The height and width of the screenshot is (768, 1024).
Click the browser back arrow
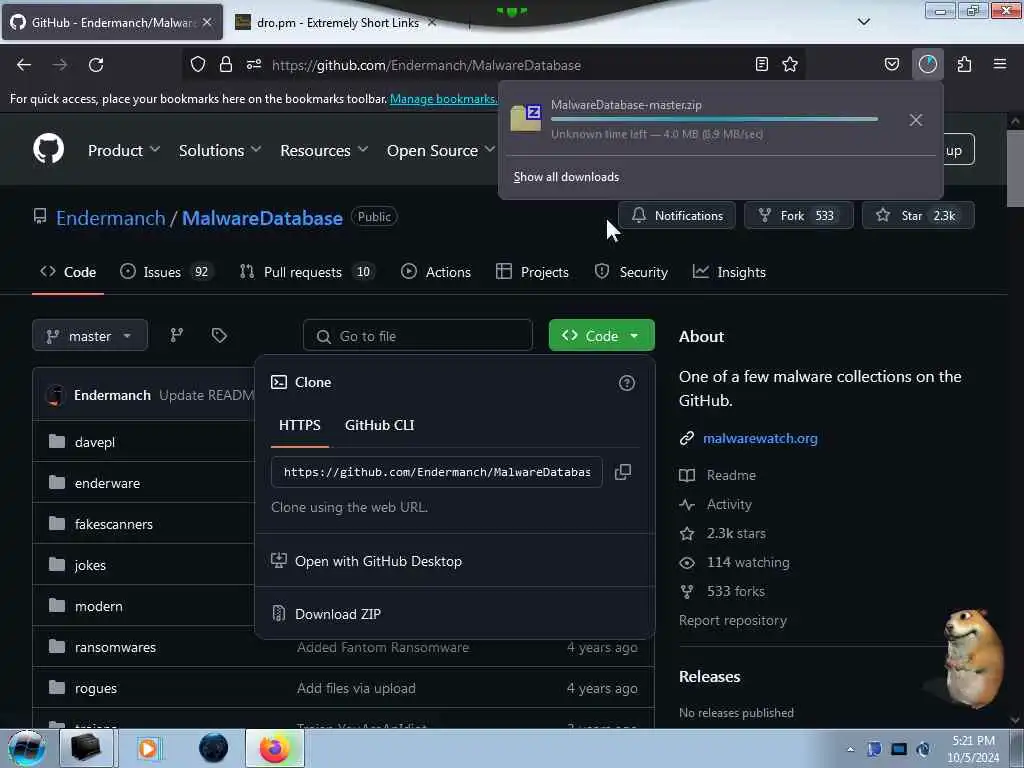(24, 65)
